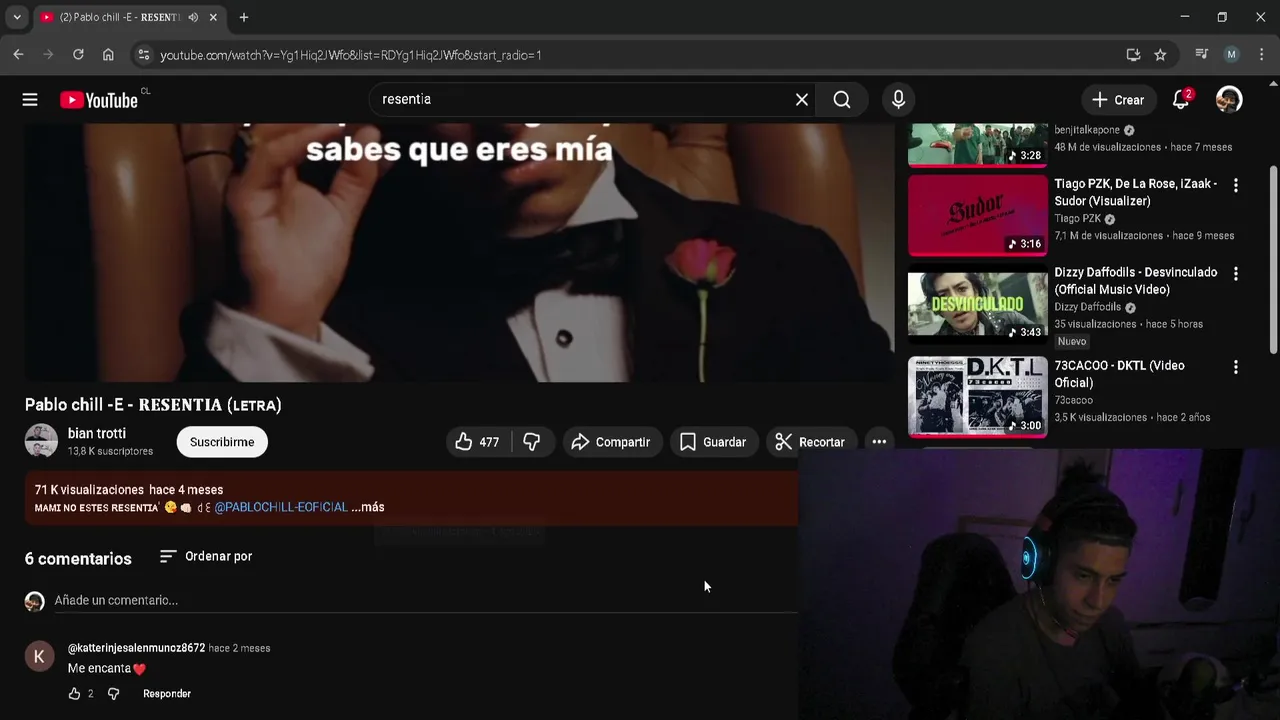Open the account avatar menu
The width and height of the screenshot is (1280, 720).
1229,99
